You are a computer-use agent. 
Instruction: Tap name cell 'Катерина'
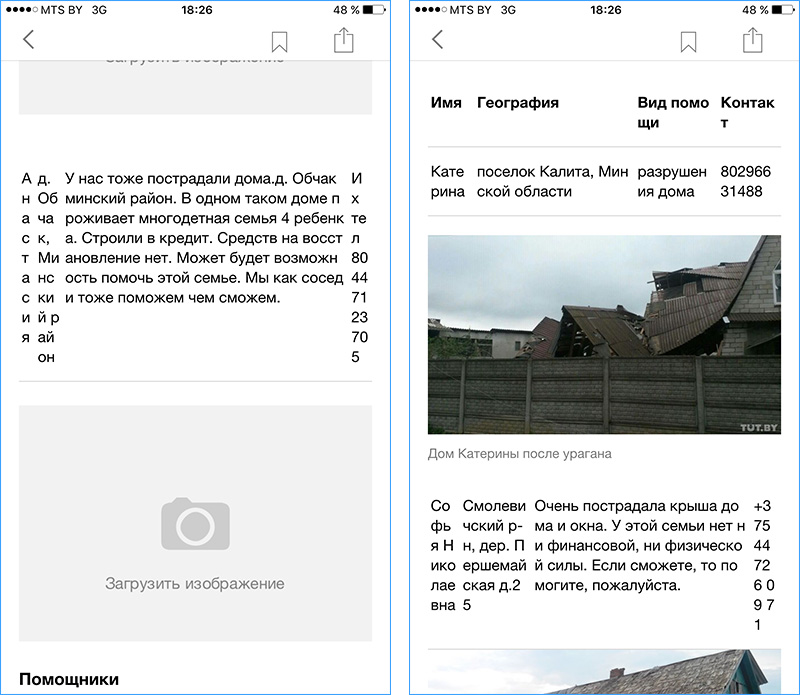click(x=447, y=181)
